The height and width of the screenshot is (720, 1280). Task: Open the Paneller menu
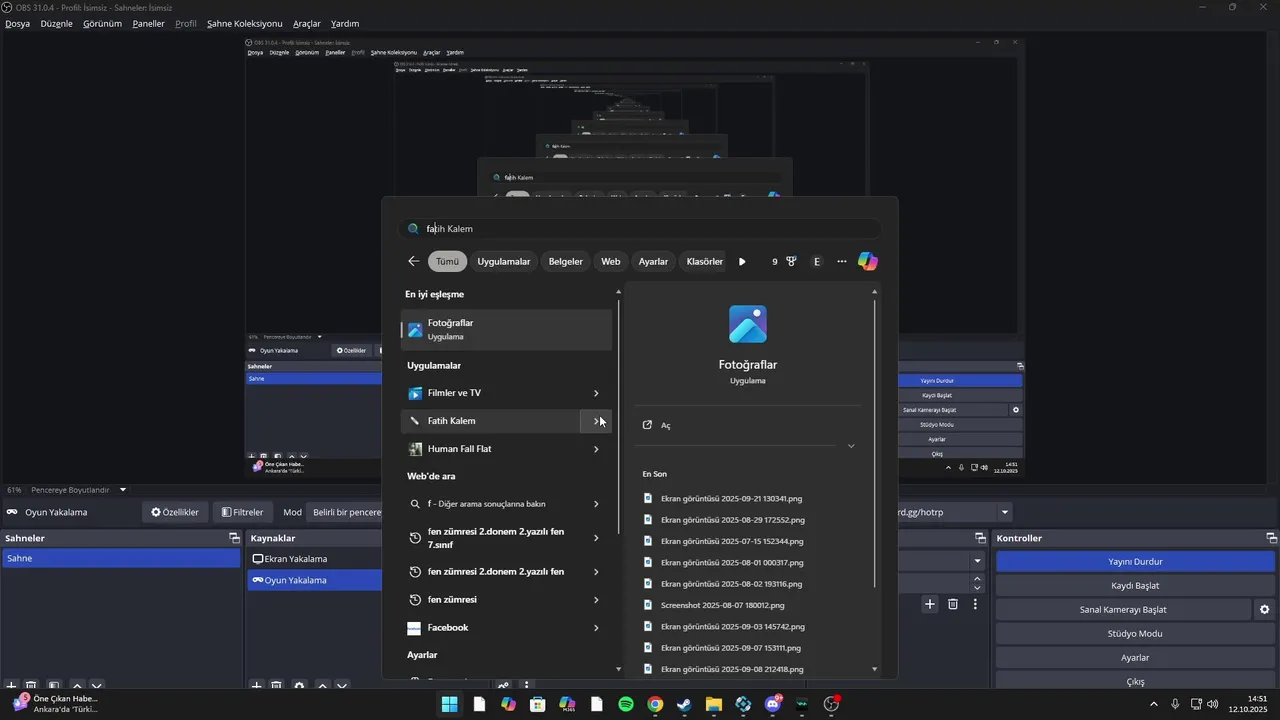[x=149, y=23]
